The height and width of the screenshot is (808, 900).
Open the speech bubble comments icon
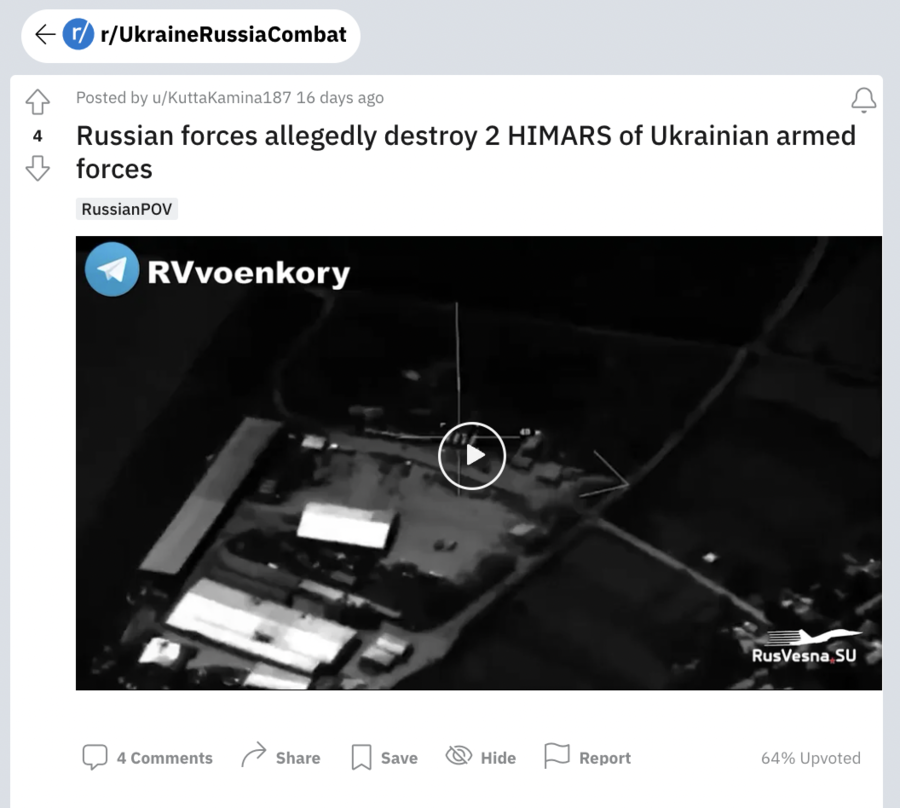(x=95, y=757)
